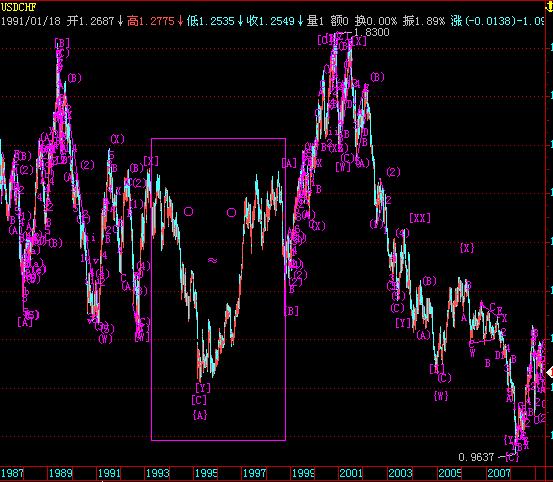The height and width of the screenshot is (482, 553).
Task: Select 1987 on the time axis
Action: coord(12,473)
